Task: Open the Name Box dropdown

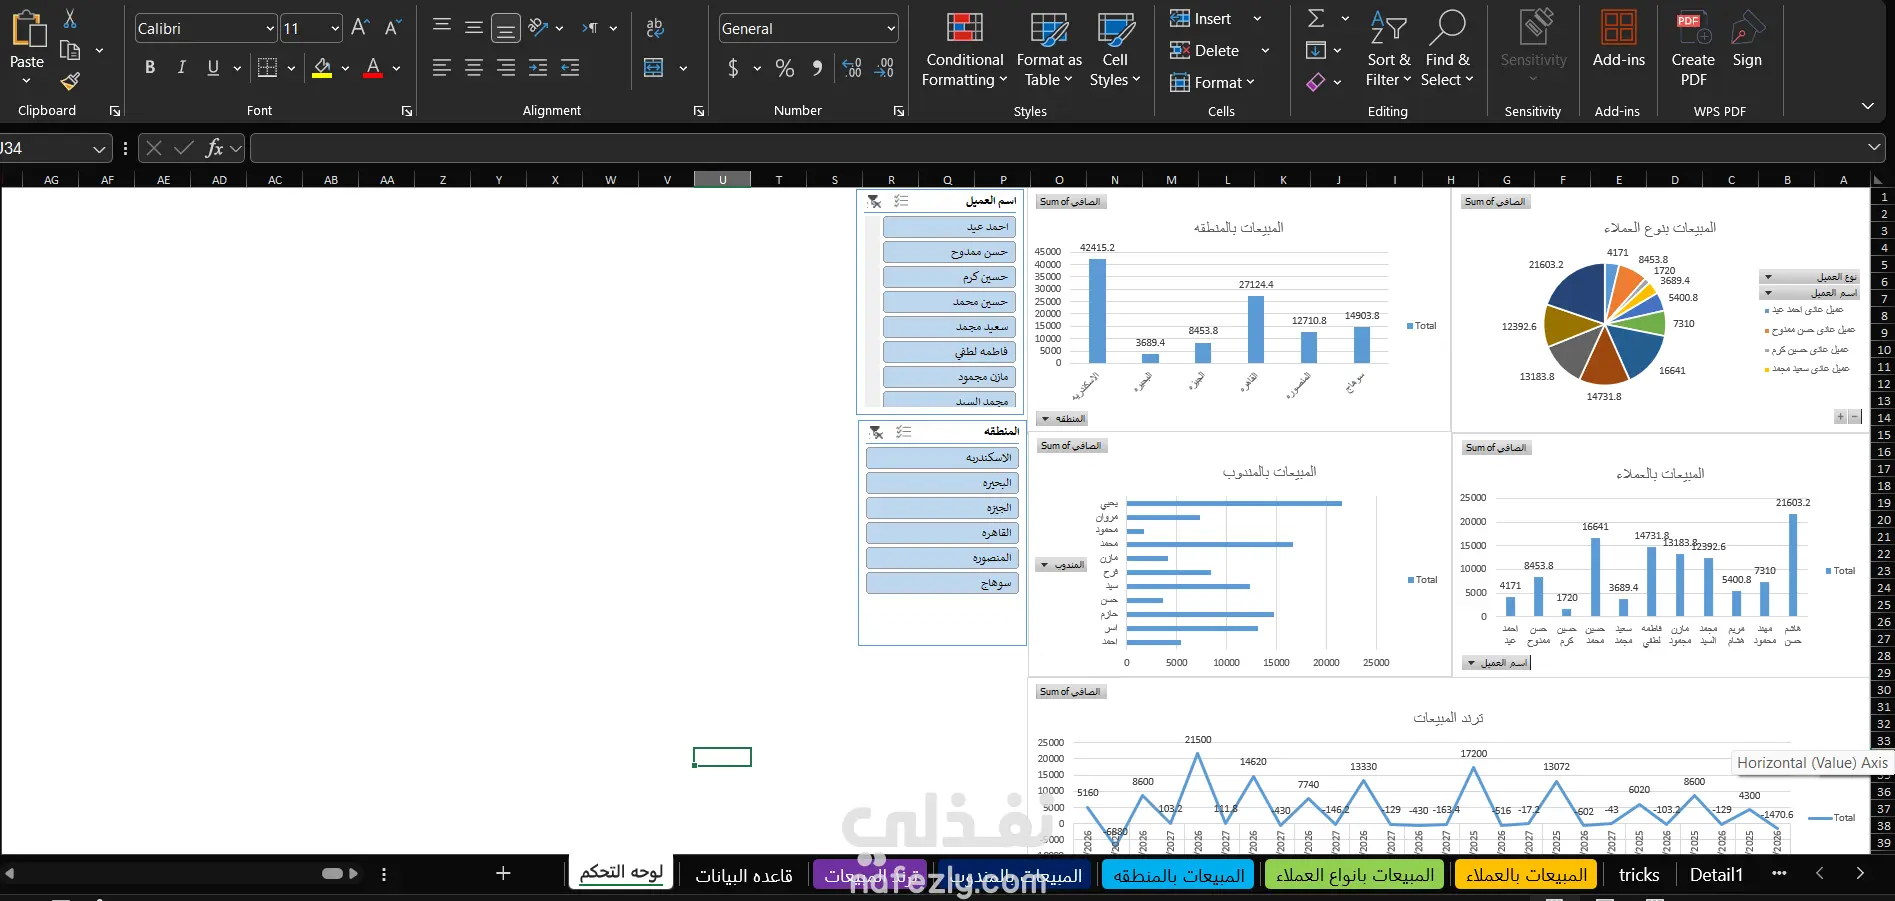Action: pos(99,149)
